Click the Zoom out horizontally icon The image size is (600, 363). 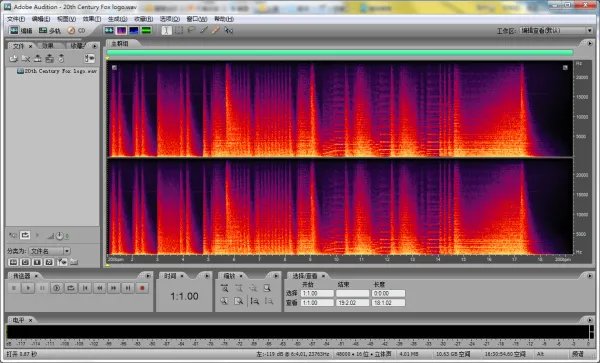pyautogui.click(x=239, y=288)
